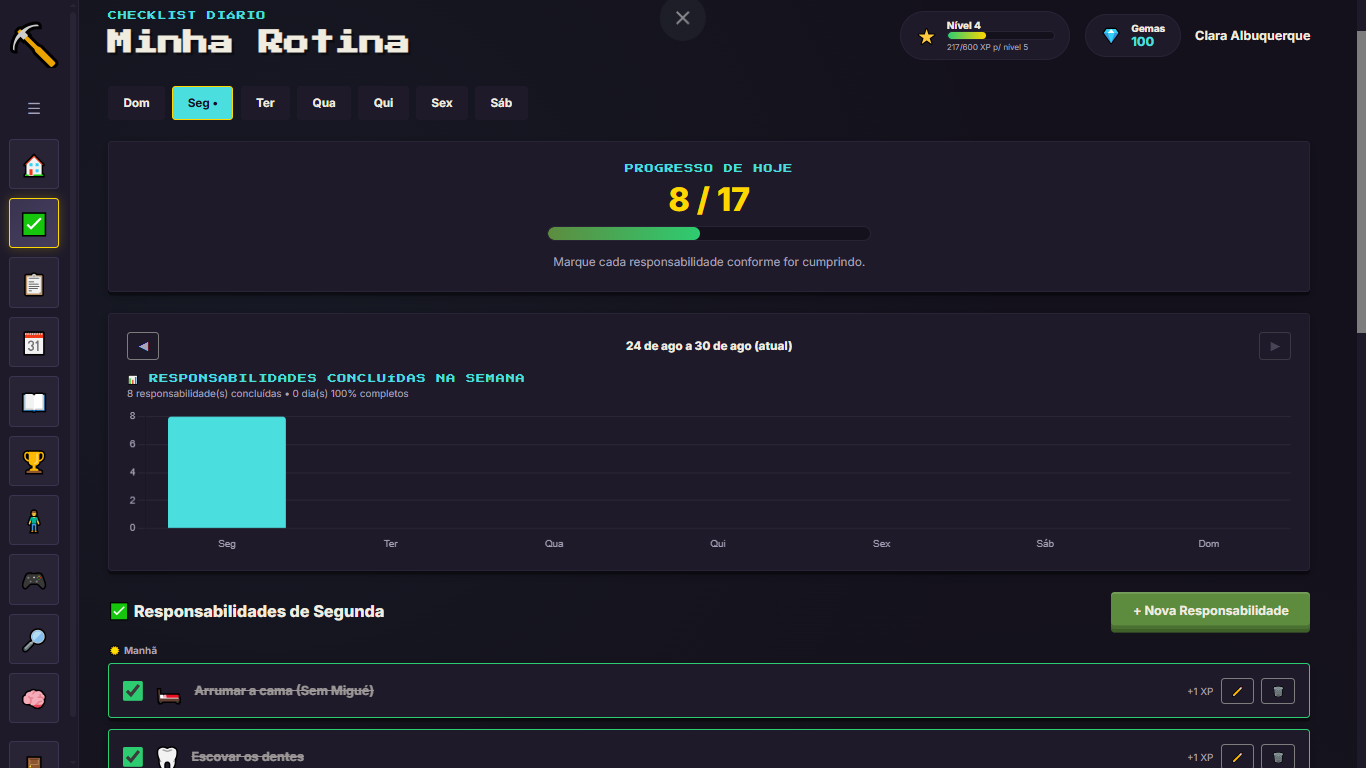This screenshot has height=768, width=1366.
Task: Click the cyan Seg bar in the chart
Action: tap(227, 472)
